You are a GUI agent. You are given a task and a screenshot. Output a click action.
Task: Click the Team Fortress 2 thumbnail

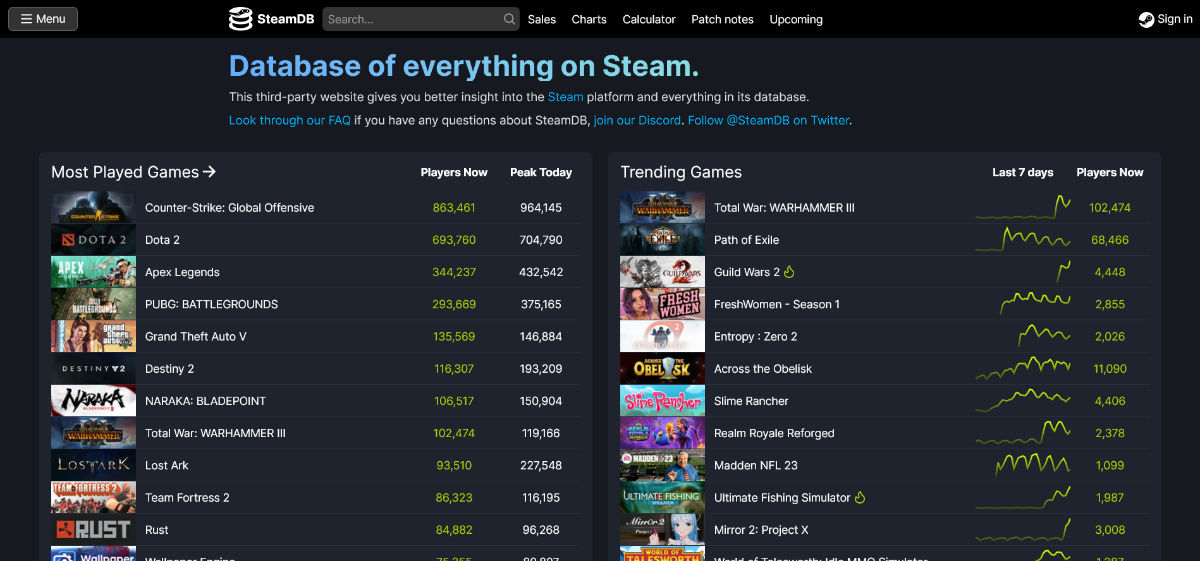(93, 497)
